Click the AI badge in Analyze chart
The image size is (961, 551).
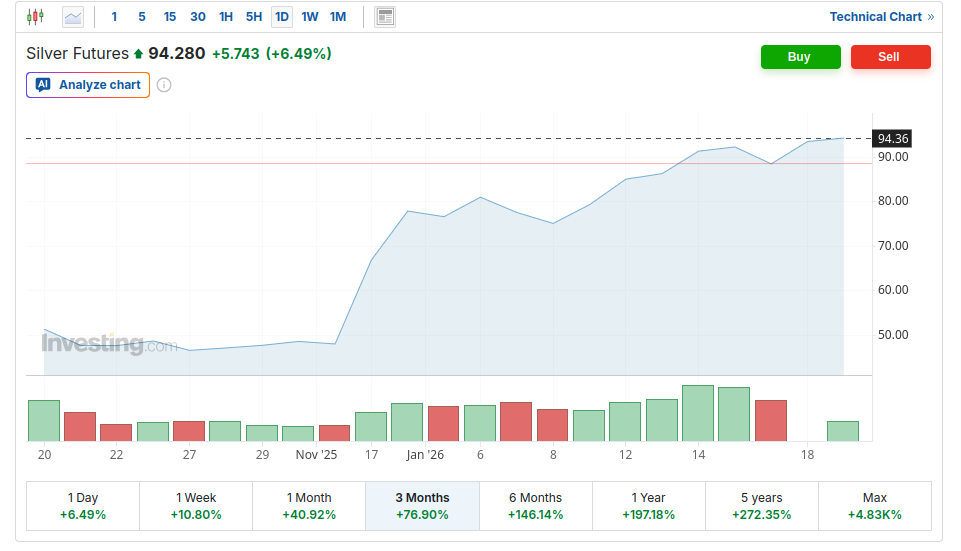[x=43, y=85]
